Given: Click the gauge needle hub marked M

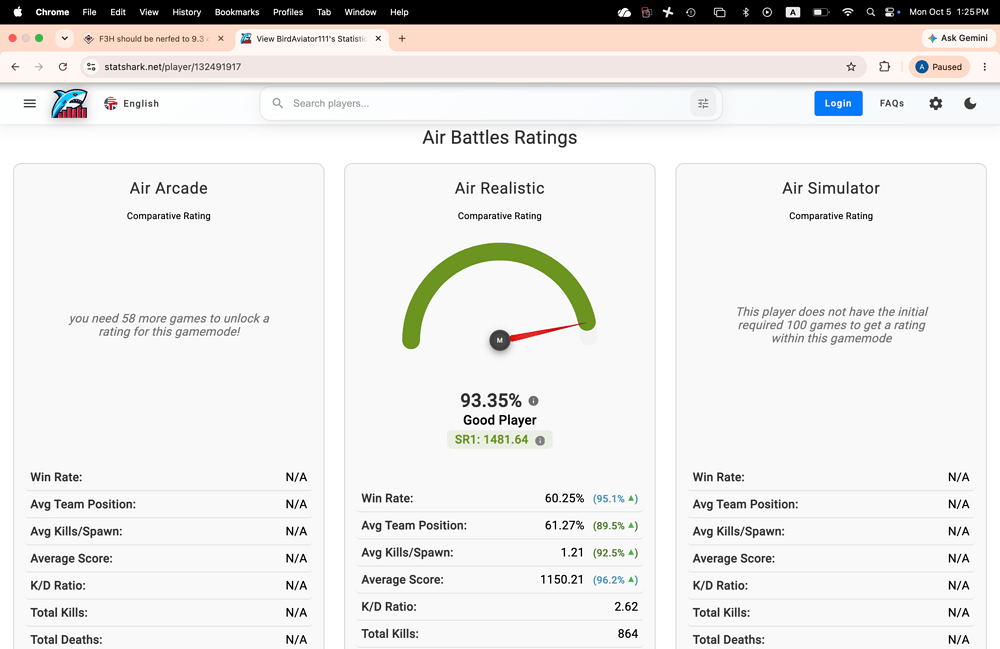Looking at the screenshot, I should click(499, 340).
